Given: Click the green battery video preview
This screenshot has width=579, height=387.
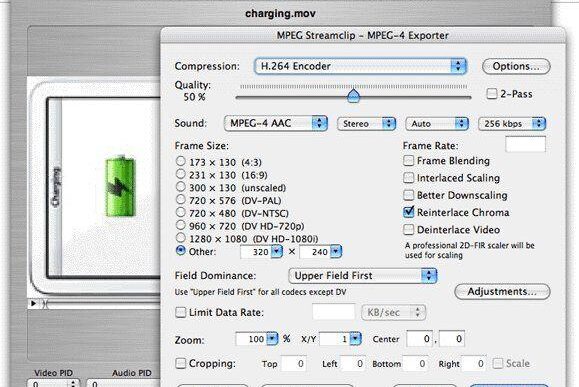Looking at the screenshot, I should click(x=120, y=186).
